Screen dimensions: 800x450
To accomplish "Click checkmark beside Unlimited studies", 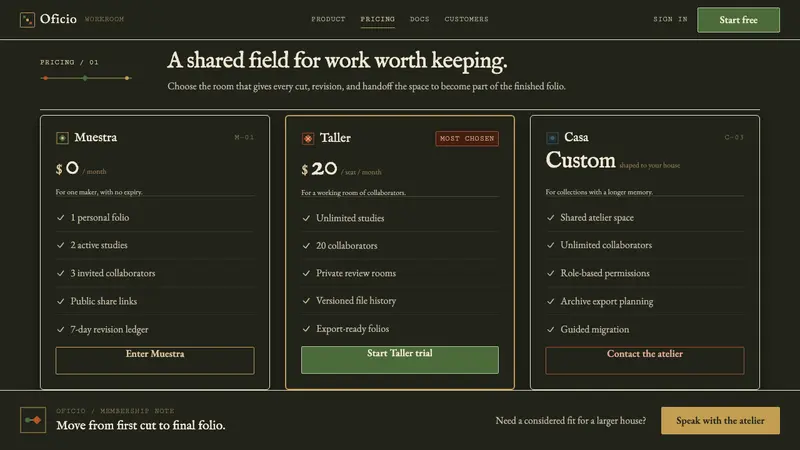I will [306, 218].
